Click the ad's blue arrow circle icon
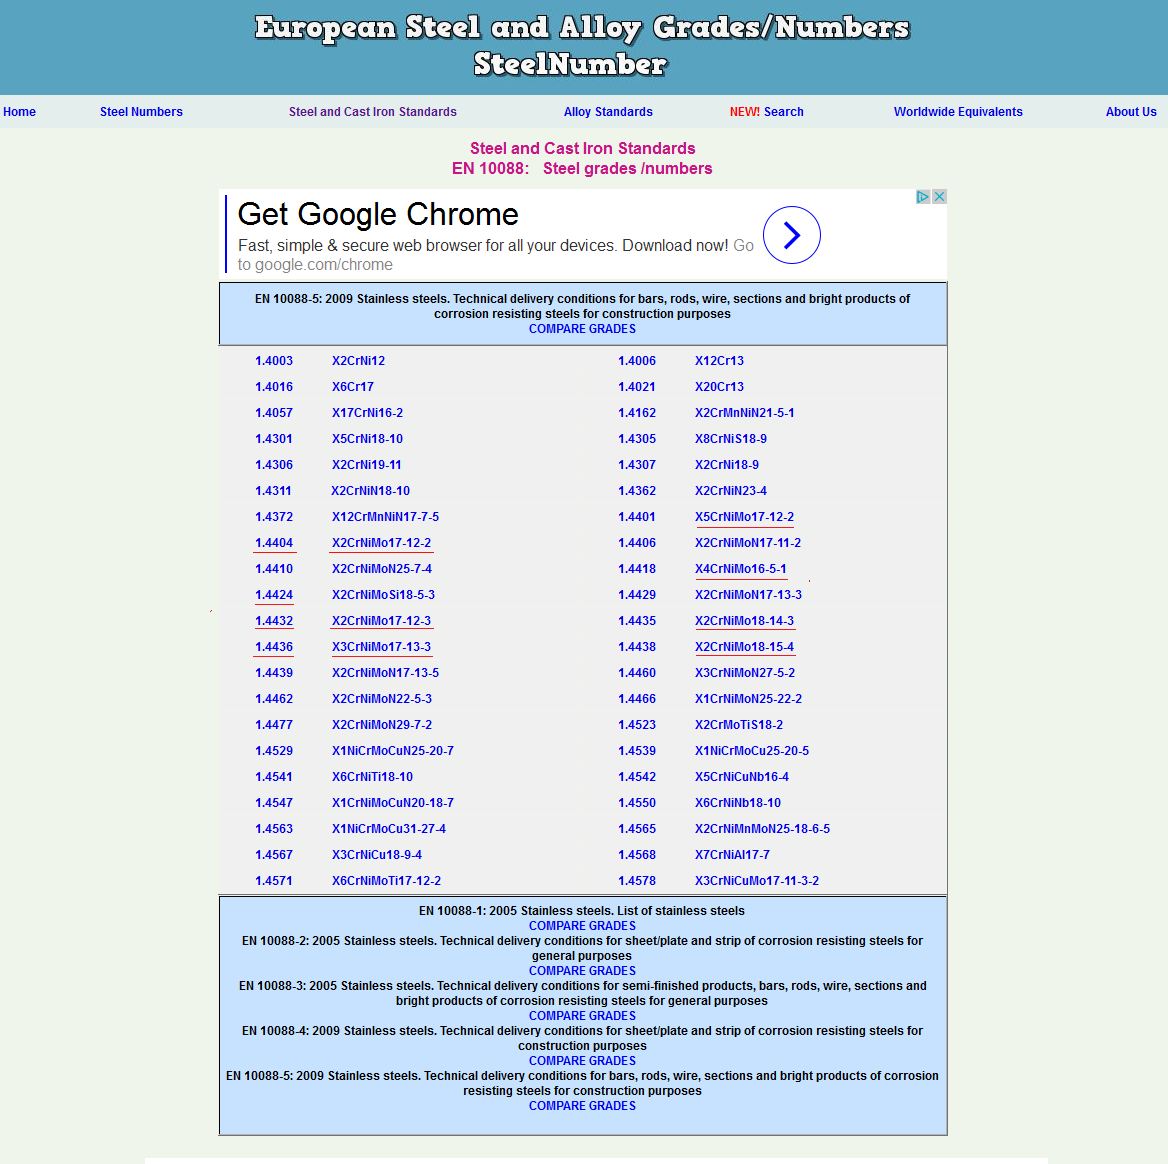1168x1164 pixels. pyautogui.click(x=791, y=235)
